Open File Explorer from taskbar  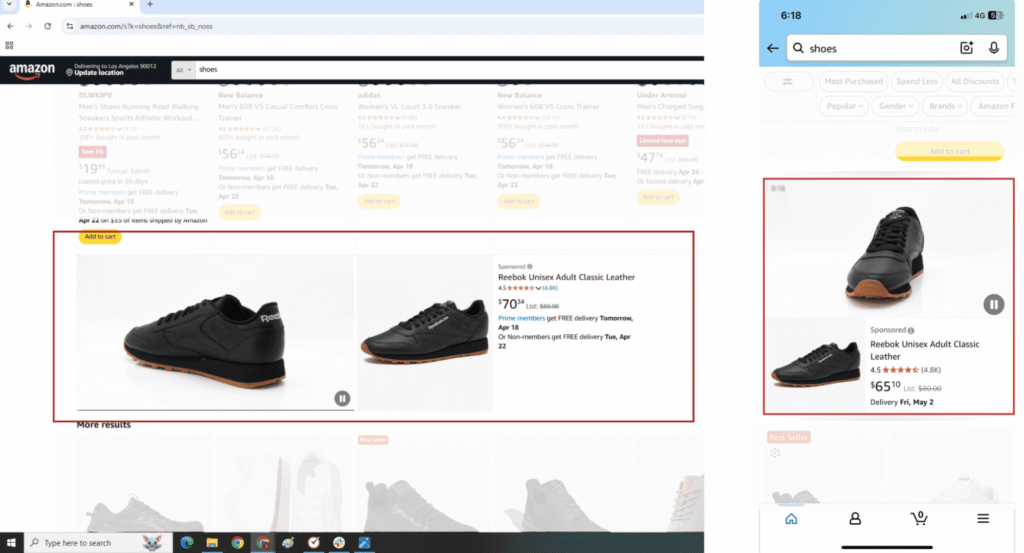[212, 543]
